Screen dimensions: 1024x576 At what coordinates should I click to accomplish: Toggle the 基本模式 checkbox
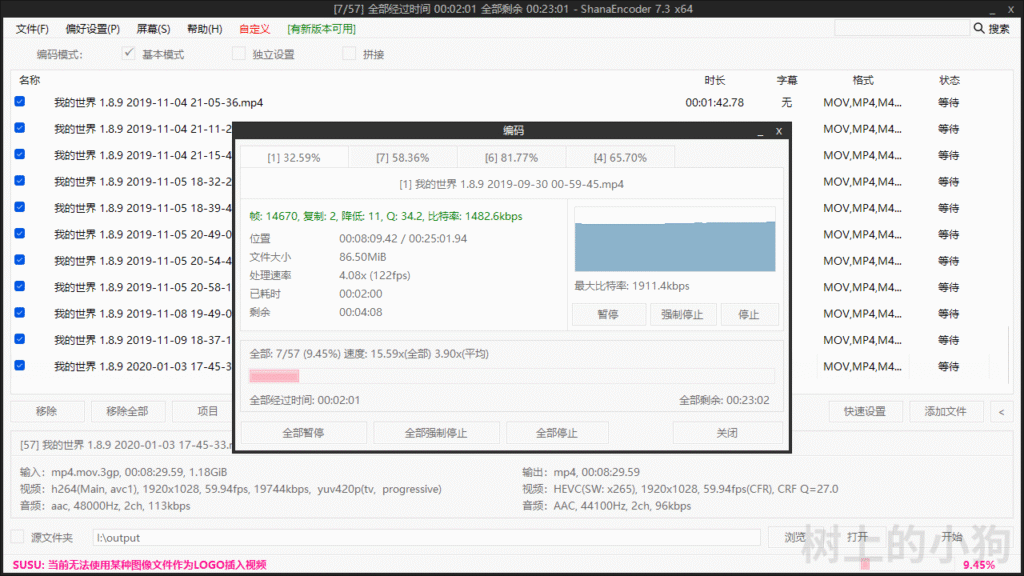129,54
